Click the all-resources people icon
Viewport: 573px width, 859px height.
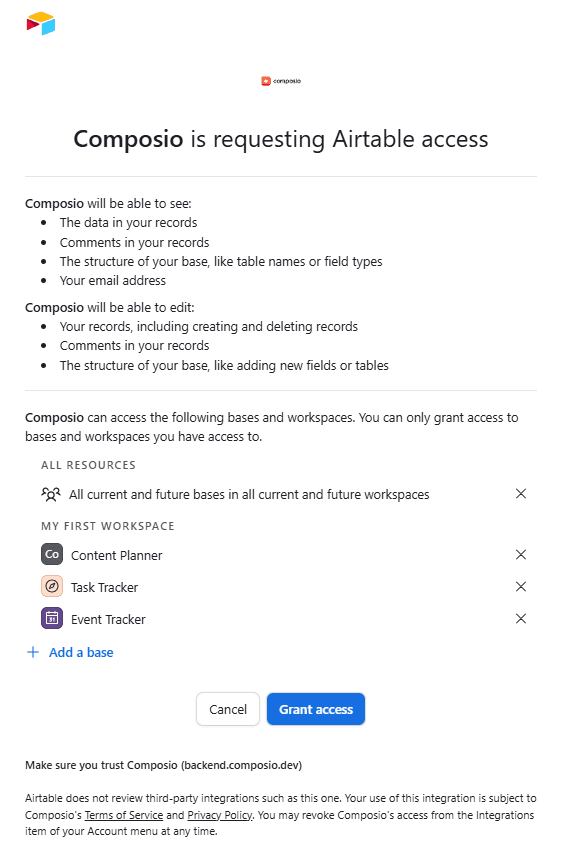[51, 494]
